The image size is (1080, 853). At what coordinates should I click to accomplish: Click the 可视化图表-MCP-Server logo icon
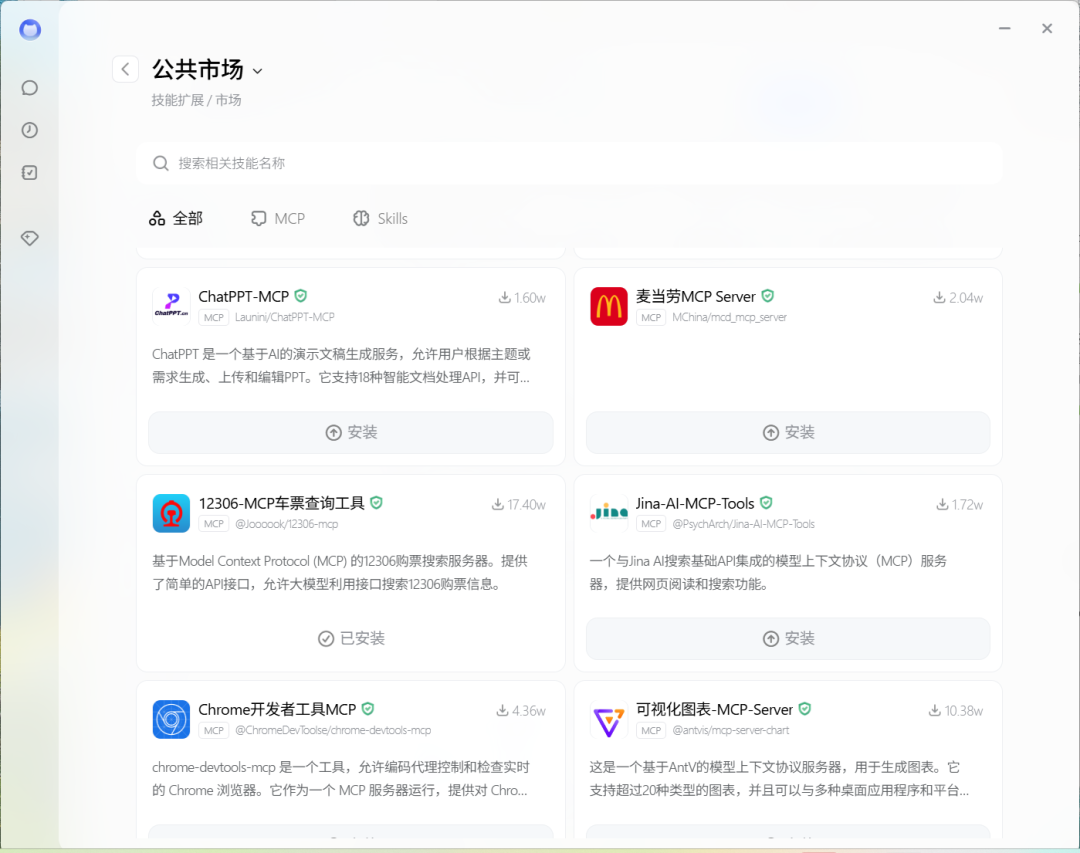pyautogui.click(x=608, y=719)
